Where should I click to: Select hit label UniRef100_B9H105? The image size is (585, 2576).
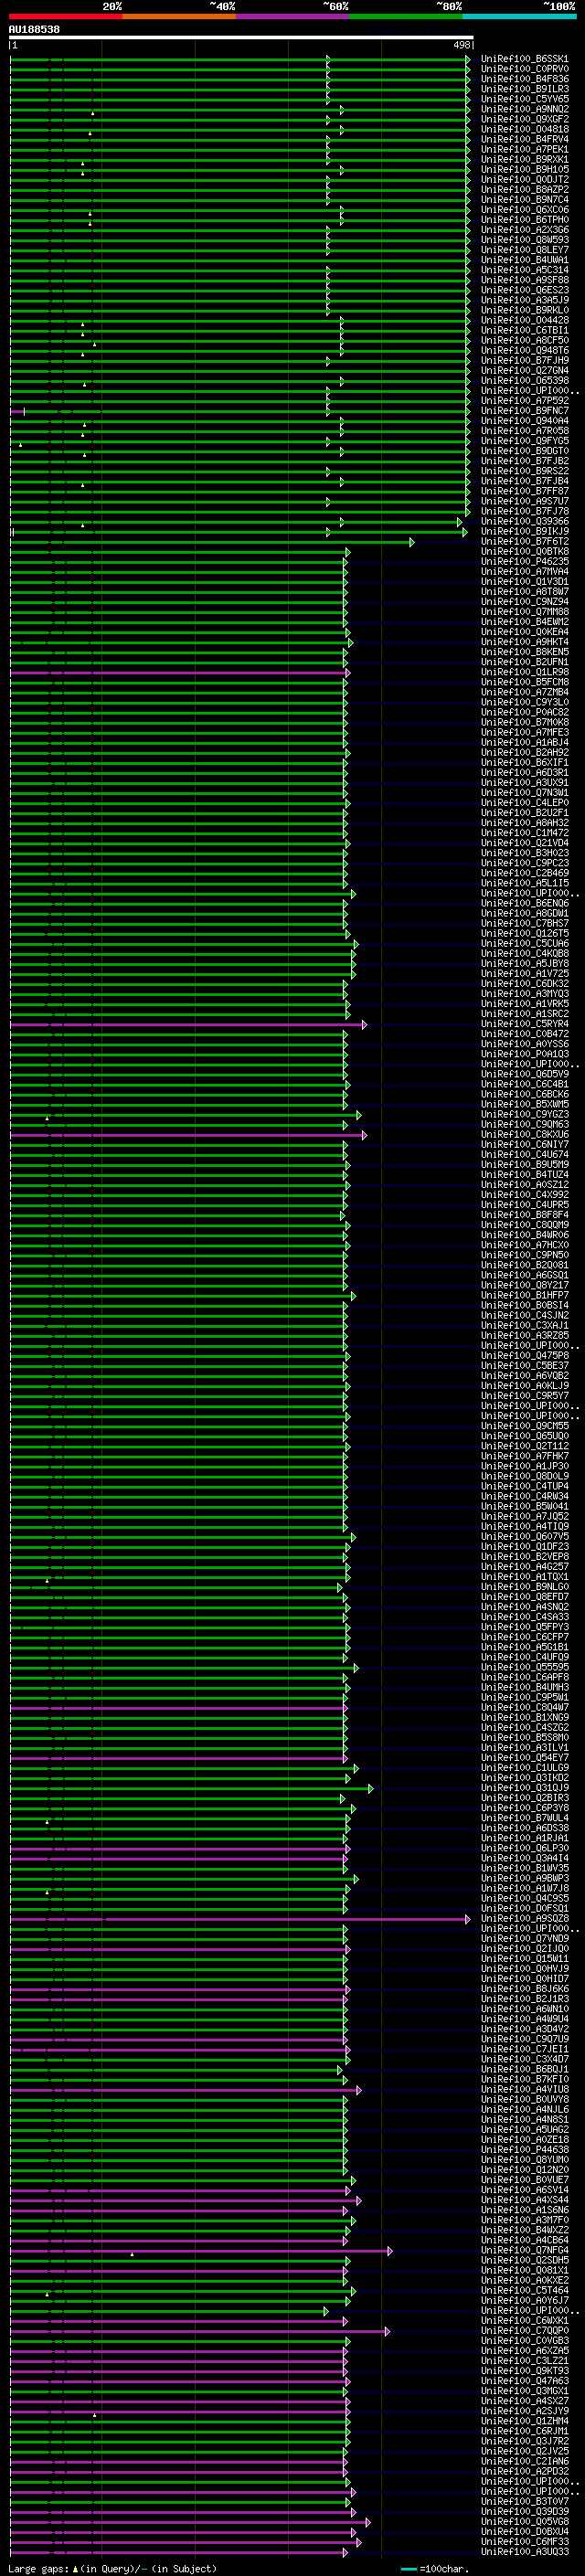(524, 169)
